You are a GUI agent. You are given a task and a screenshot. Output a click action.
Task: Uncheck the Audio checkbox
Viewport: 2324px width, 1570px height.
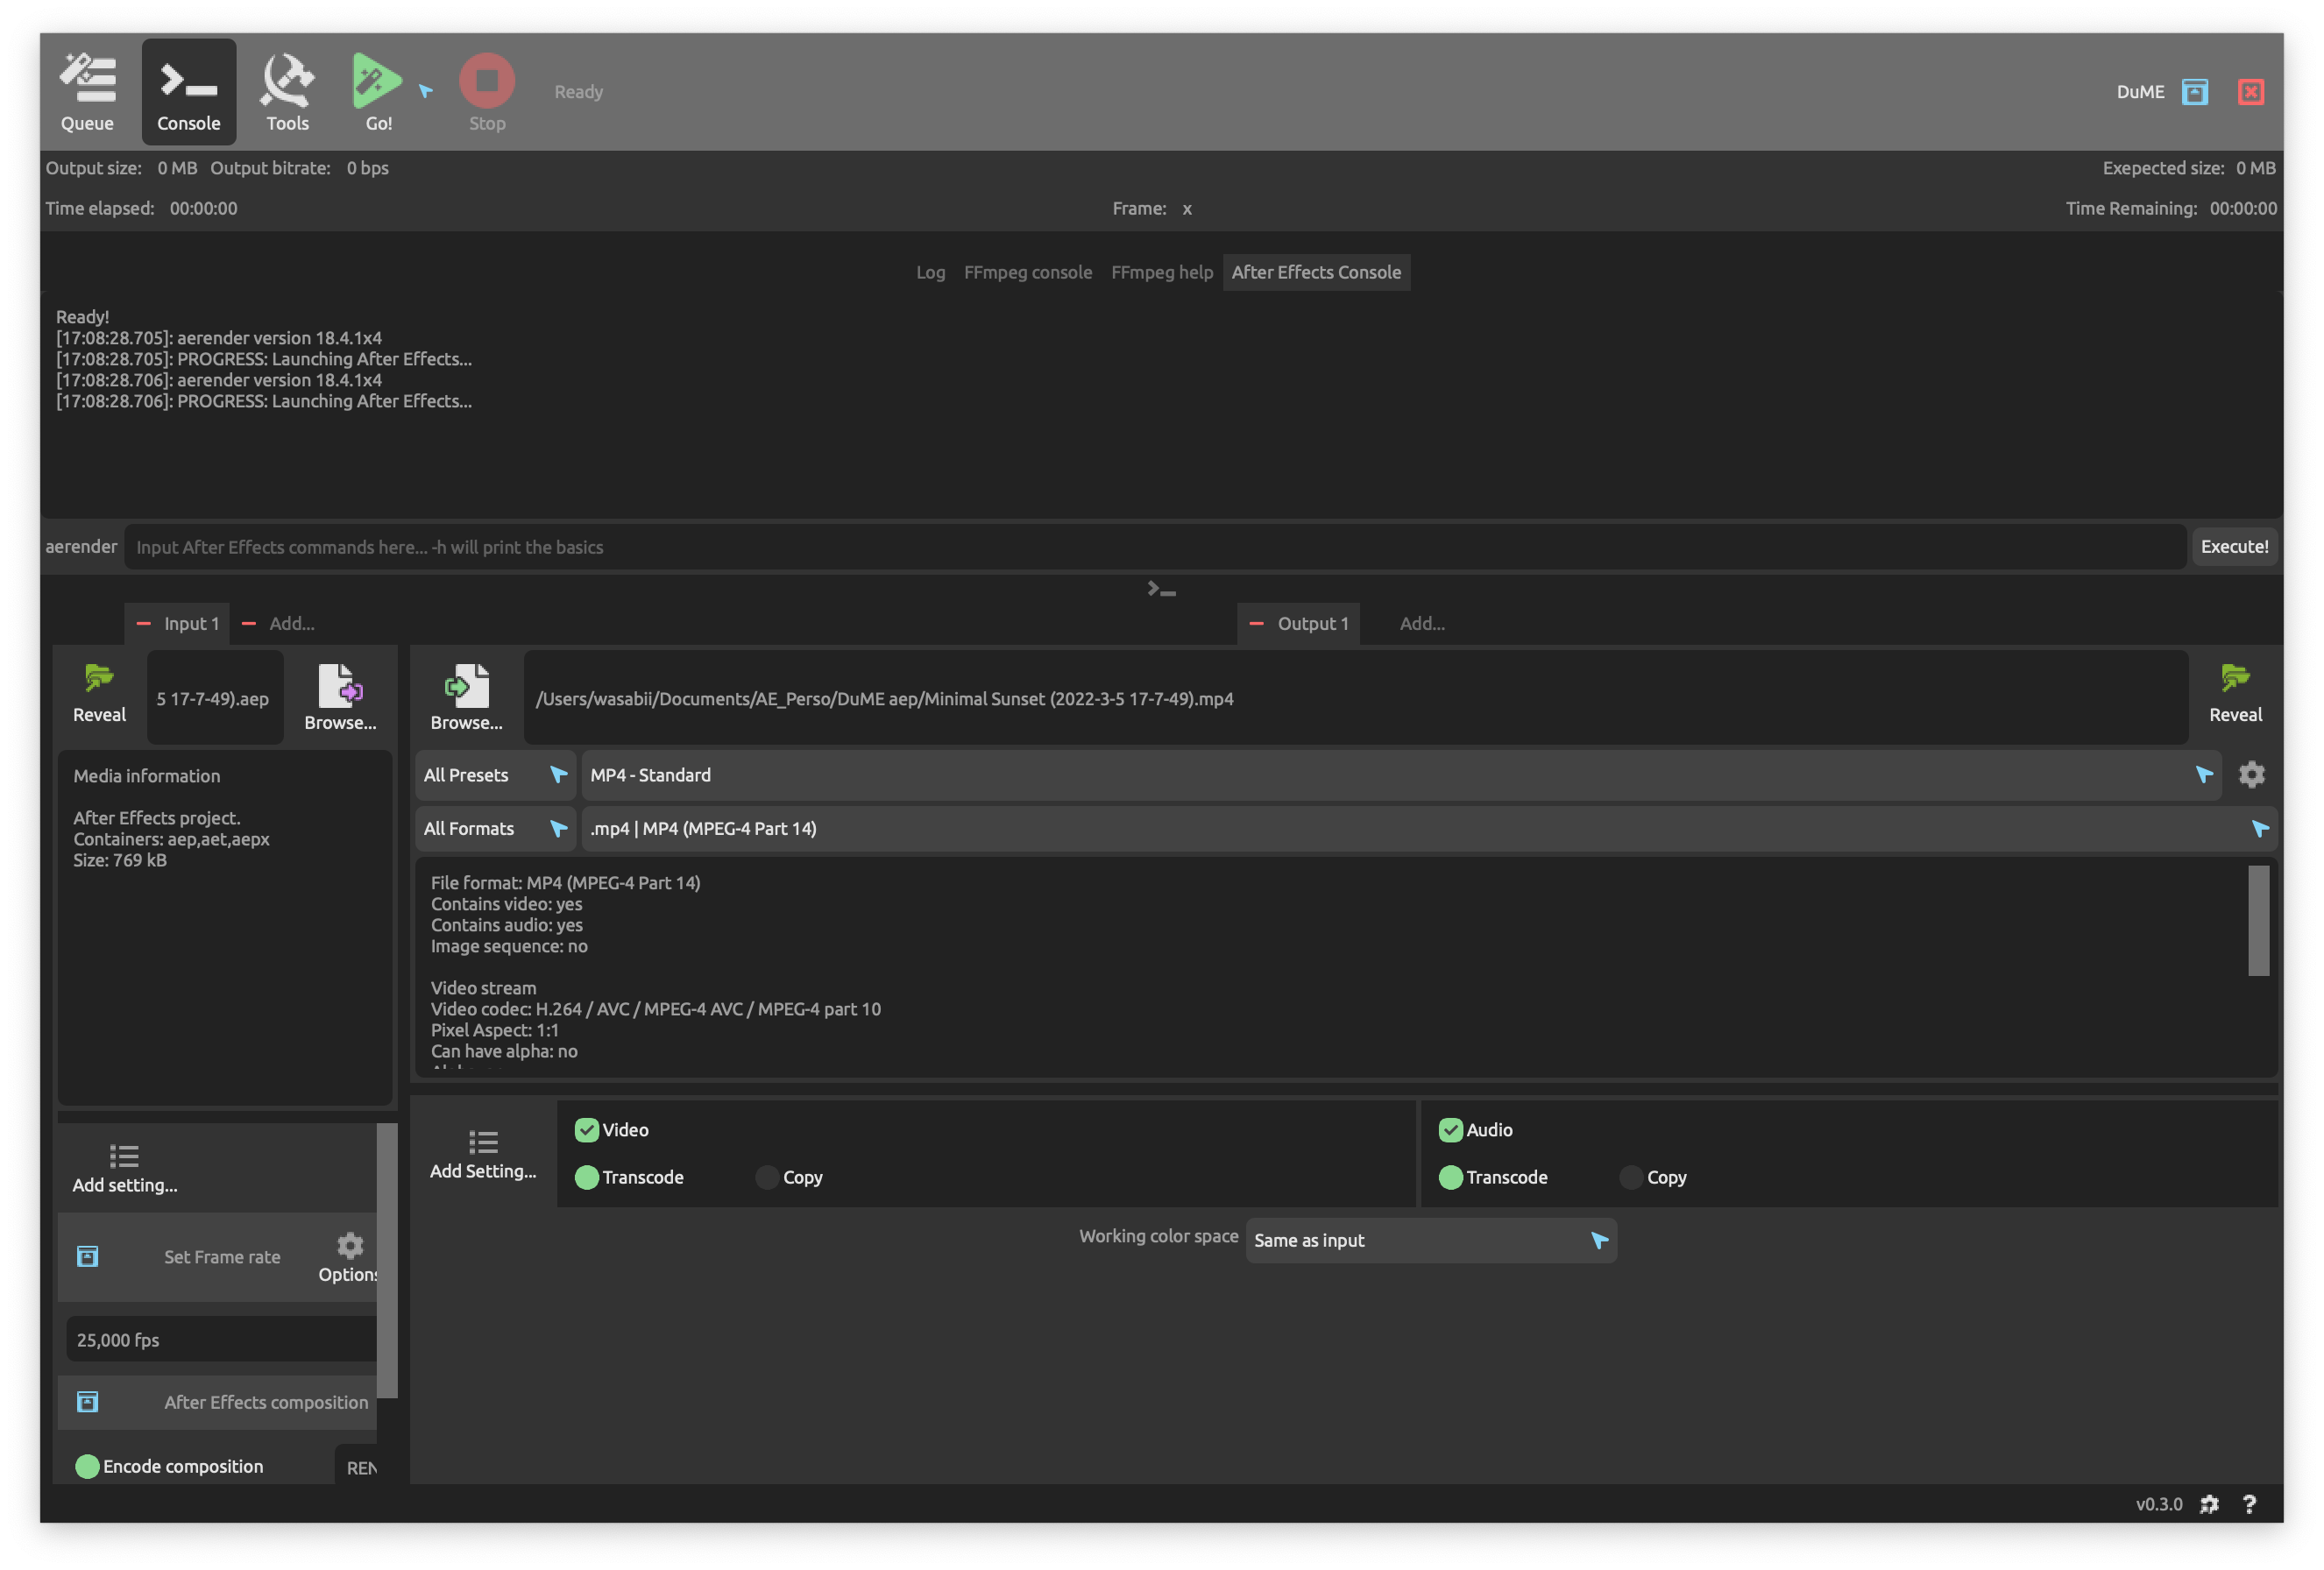pos(1450,1130)
